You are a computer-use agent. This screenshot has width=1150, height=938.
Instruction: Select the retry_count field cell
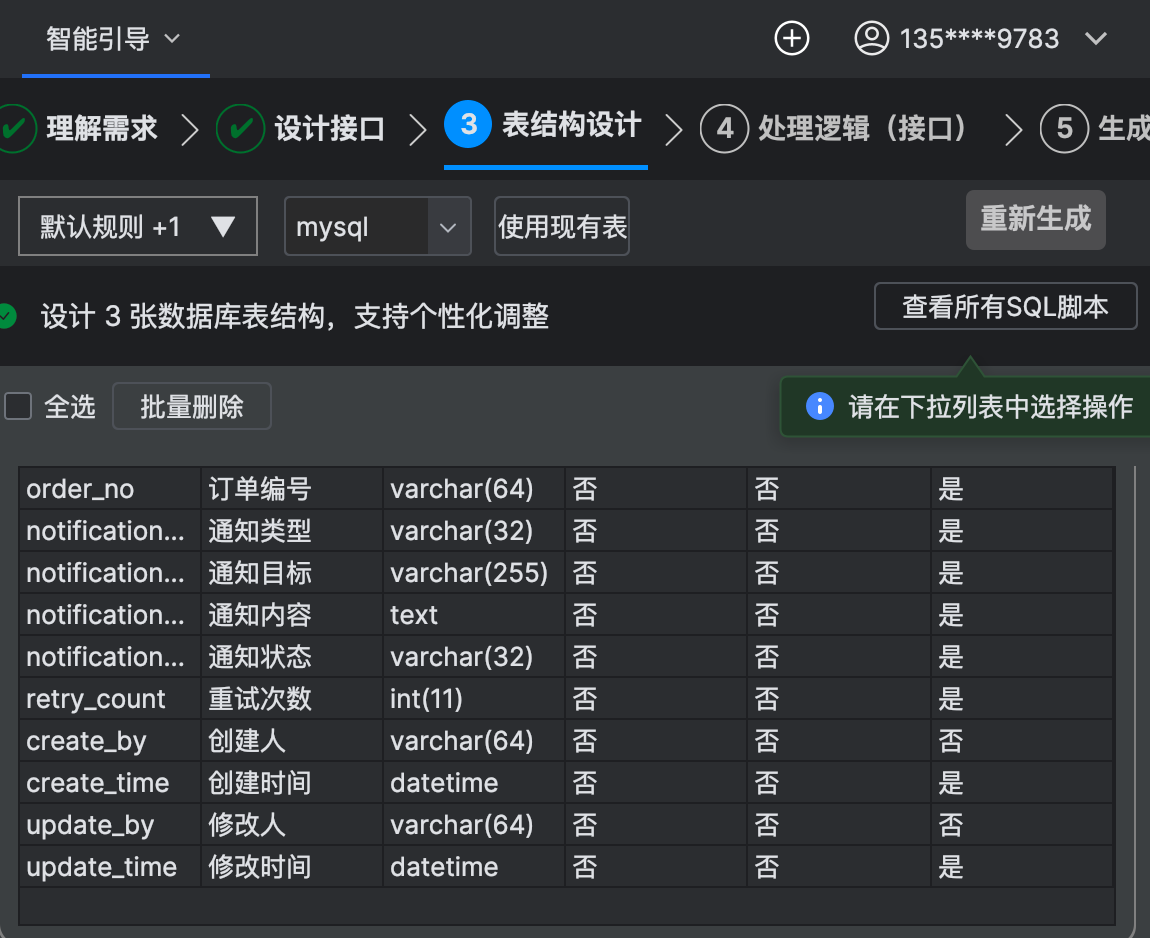[110, 698]
